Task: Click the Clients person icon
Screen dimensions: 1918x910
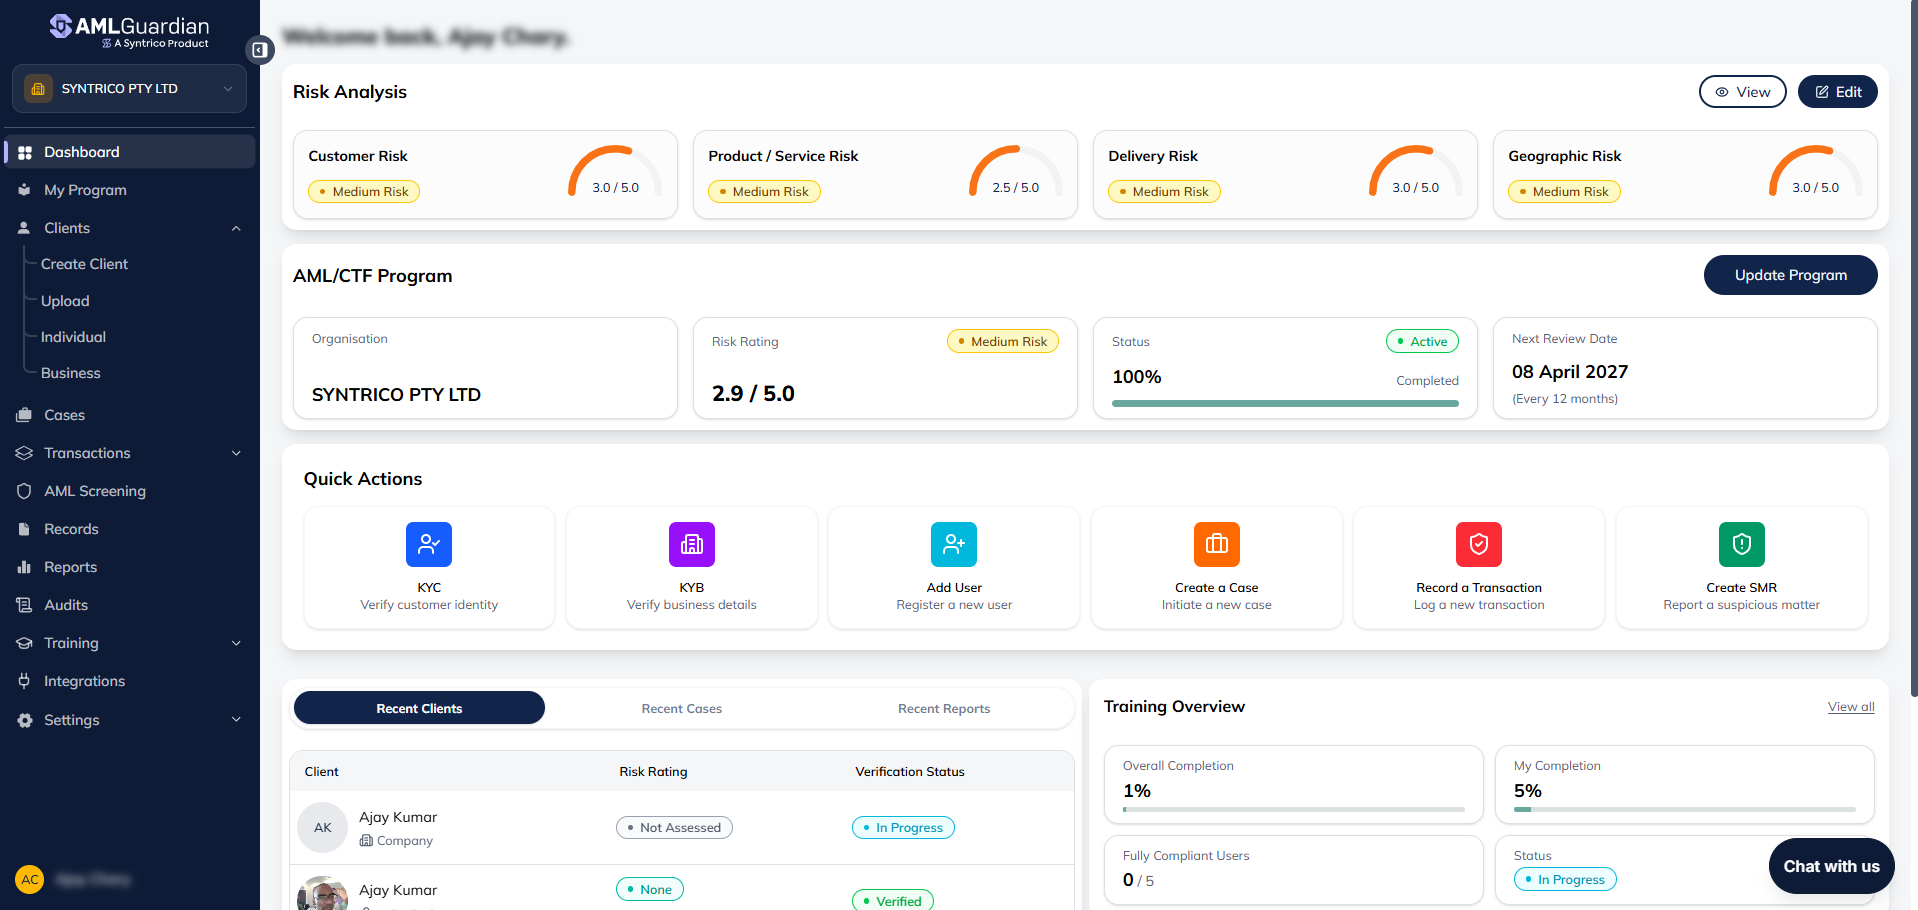Action: tap(25, 228)
